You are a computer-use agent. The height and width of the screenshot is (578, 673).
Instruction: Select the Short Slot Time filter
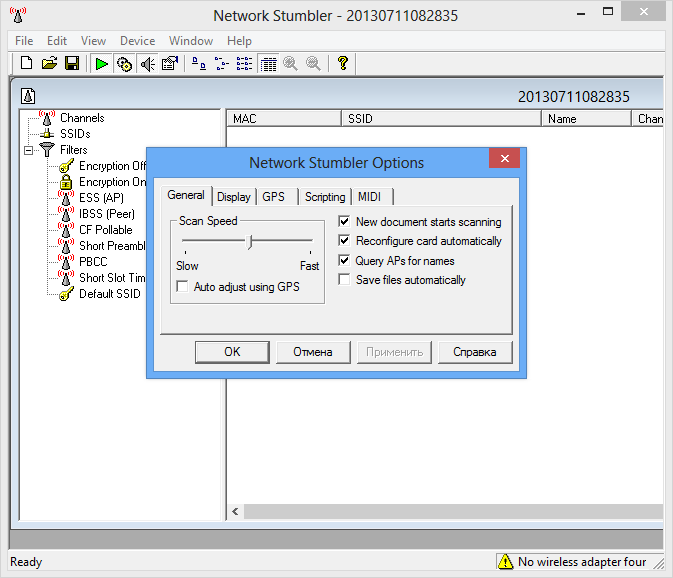112,278
